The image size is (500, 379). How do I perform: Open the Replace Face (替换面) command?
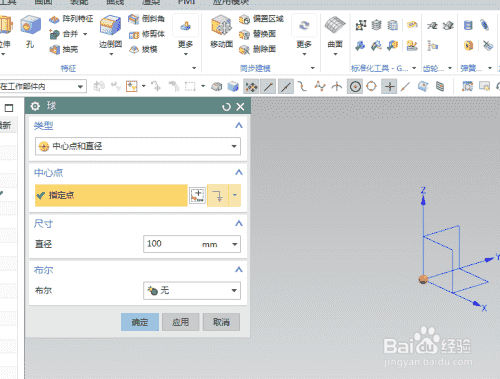pos(257,34)
